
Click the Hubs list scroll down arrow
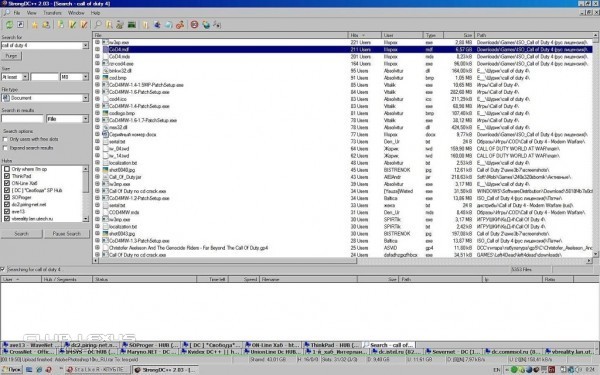[x=85, y=219]
